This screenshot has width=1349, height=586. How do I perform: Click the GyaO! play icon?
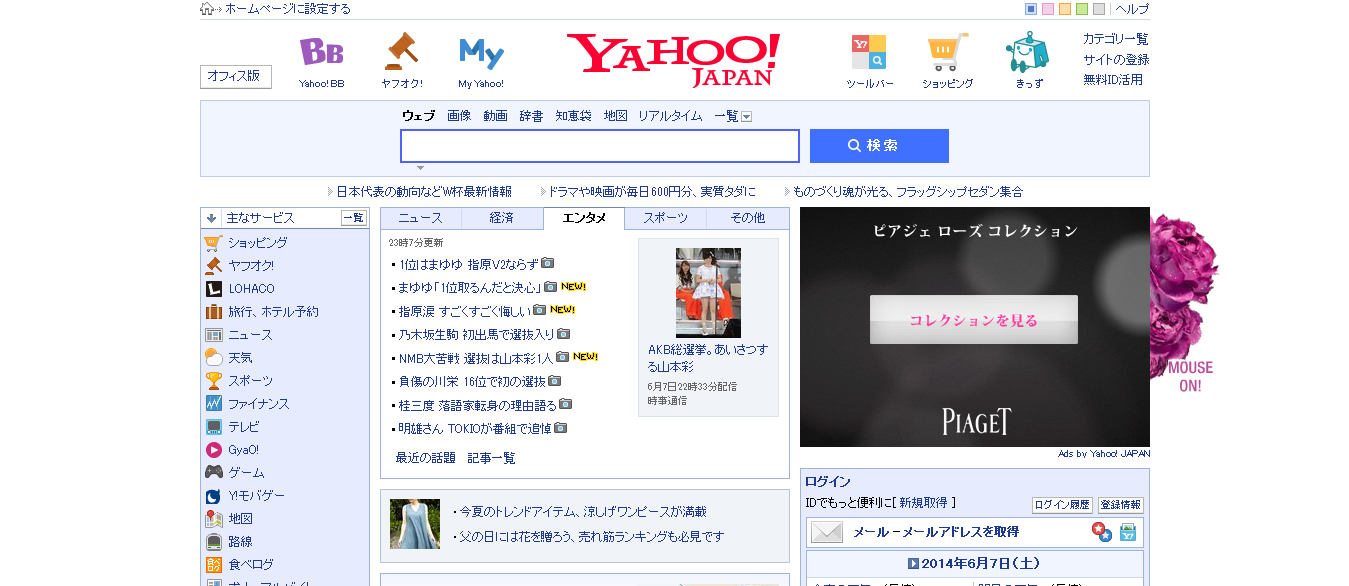213,450
